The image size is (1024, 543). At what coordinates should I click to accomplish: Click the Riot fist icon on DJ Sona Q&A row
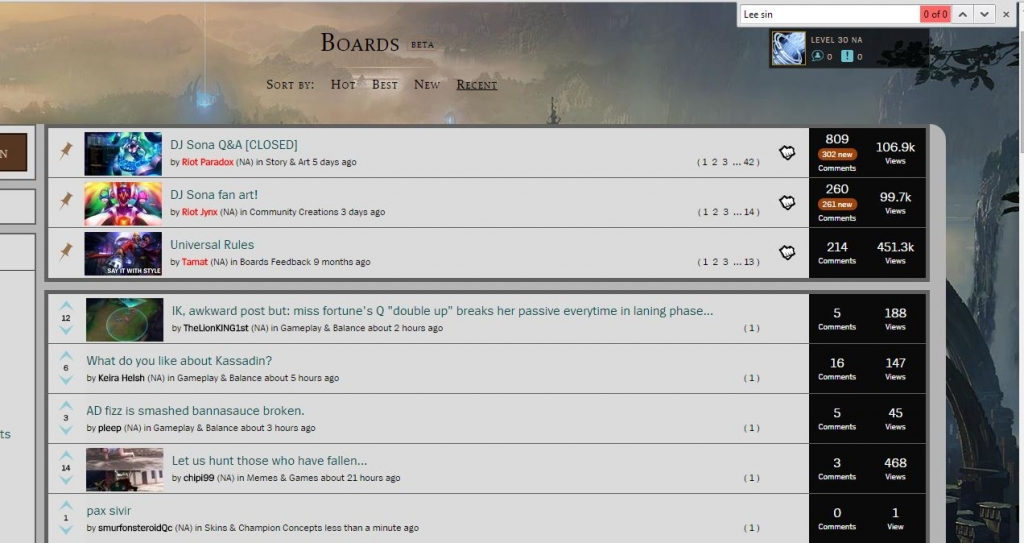[x=787, y=153]
